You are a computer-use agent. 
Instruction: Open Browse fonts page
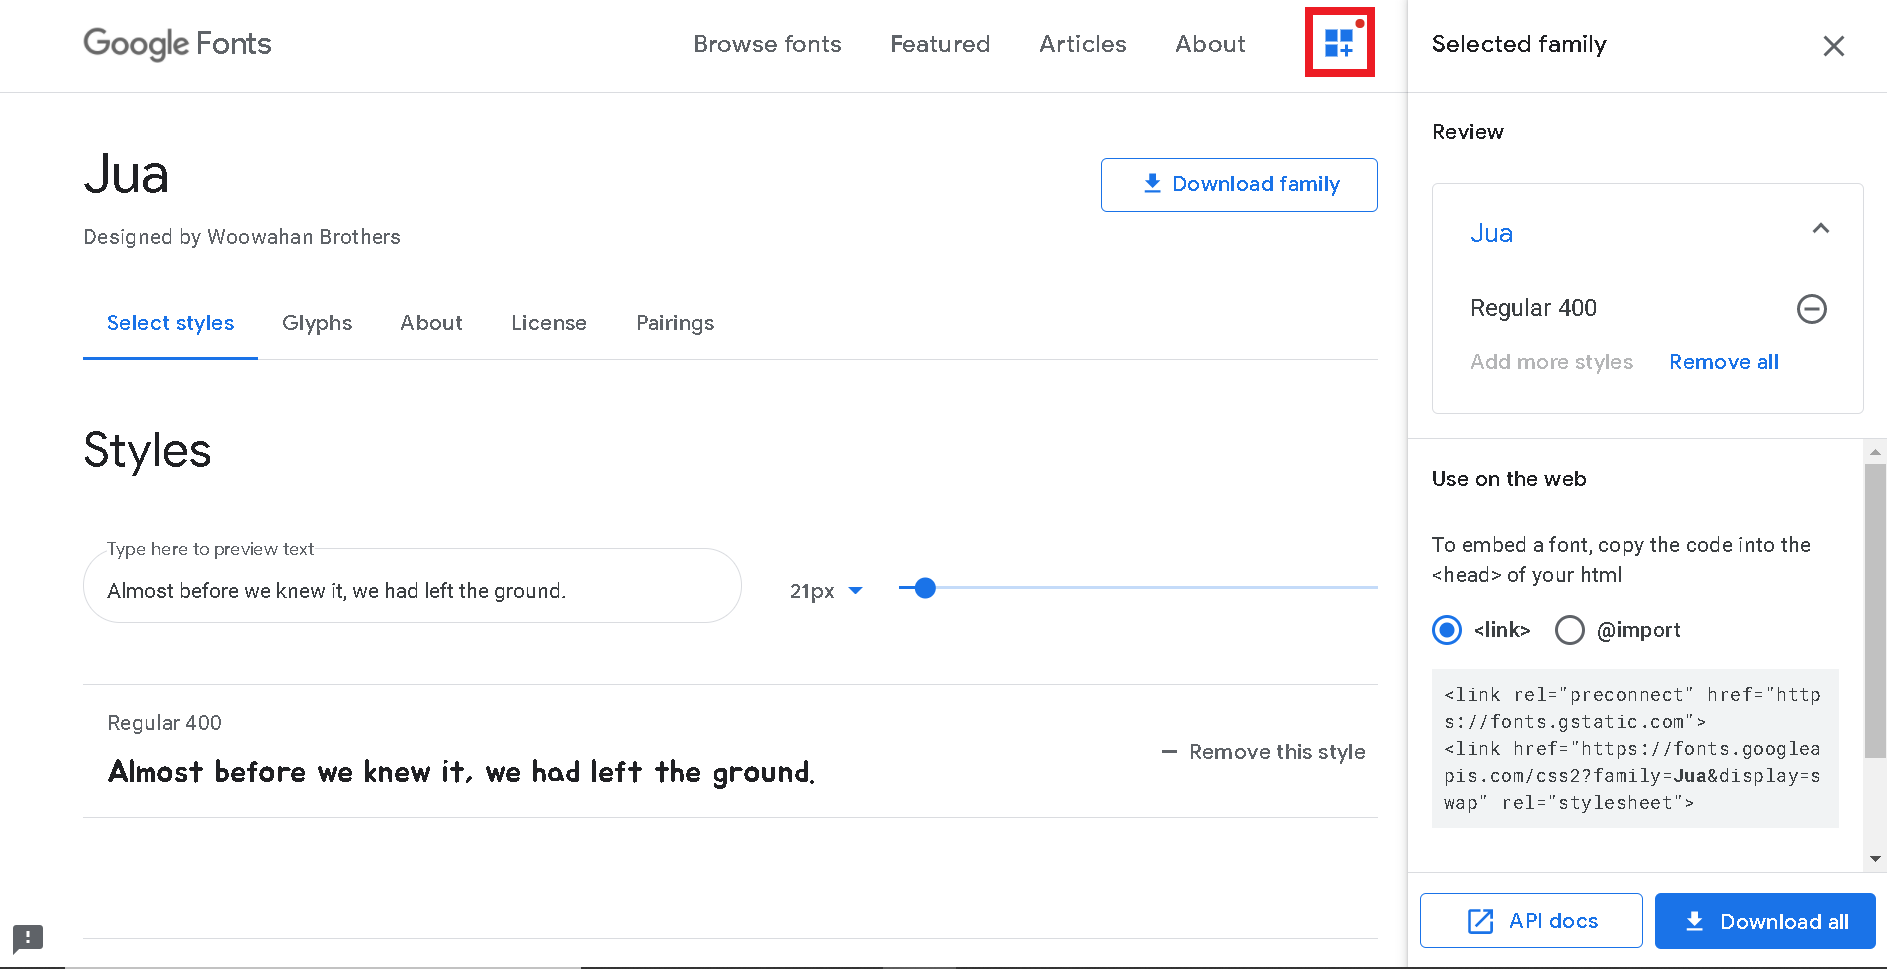767,44
